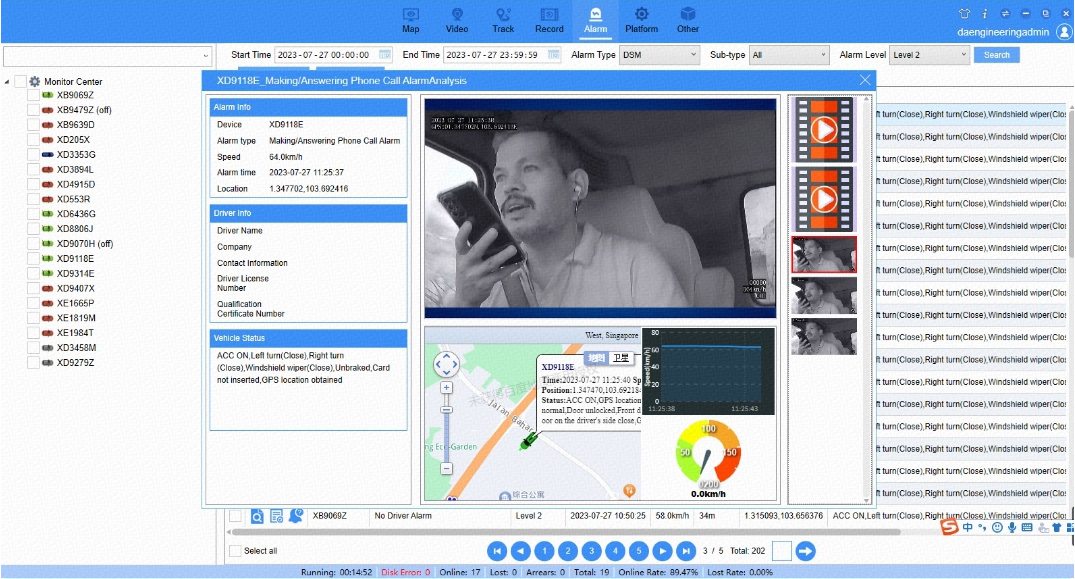Click the page number input field
This screenshot has height=579, width=1075.
[782, 551]
